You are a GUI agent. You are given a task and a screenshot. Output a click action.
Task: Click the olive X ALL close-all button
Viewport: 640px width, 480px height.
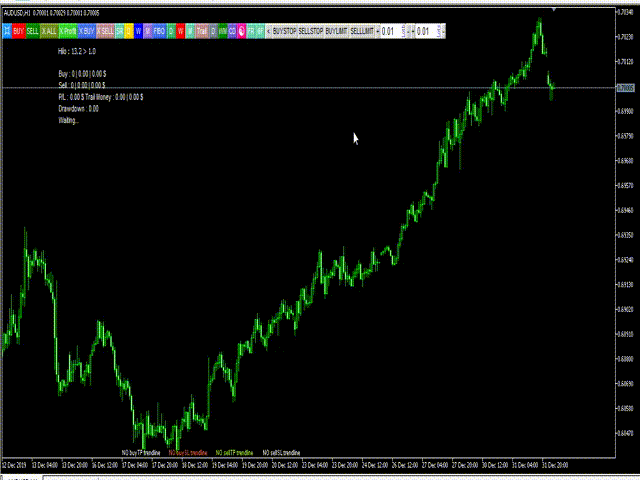[x=49, y=31]
